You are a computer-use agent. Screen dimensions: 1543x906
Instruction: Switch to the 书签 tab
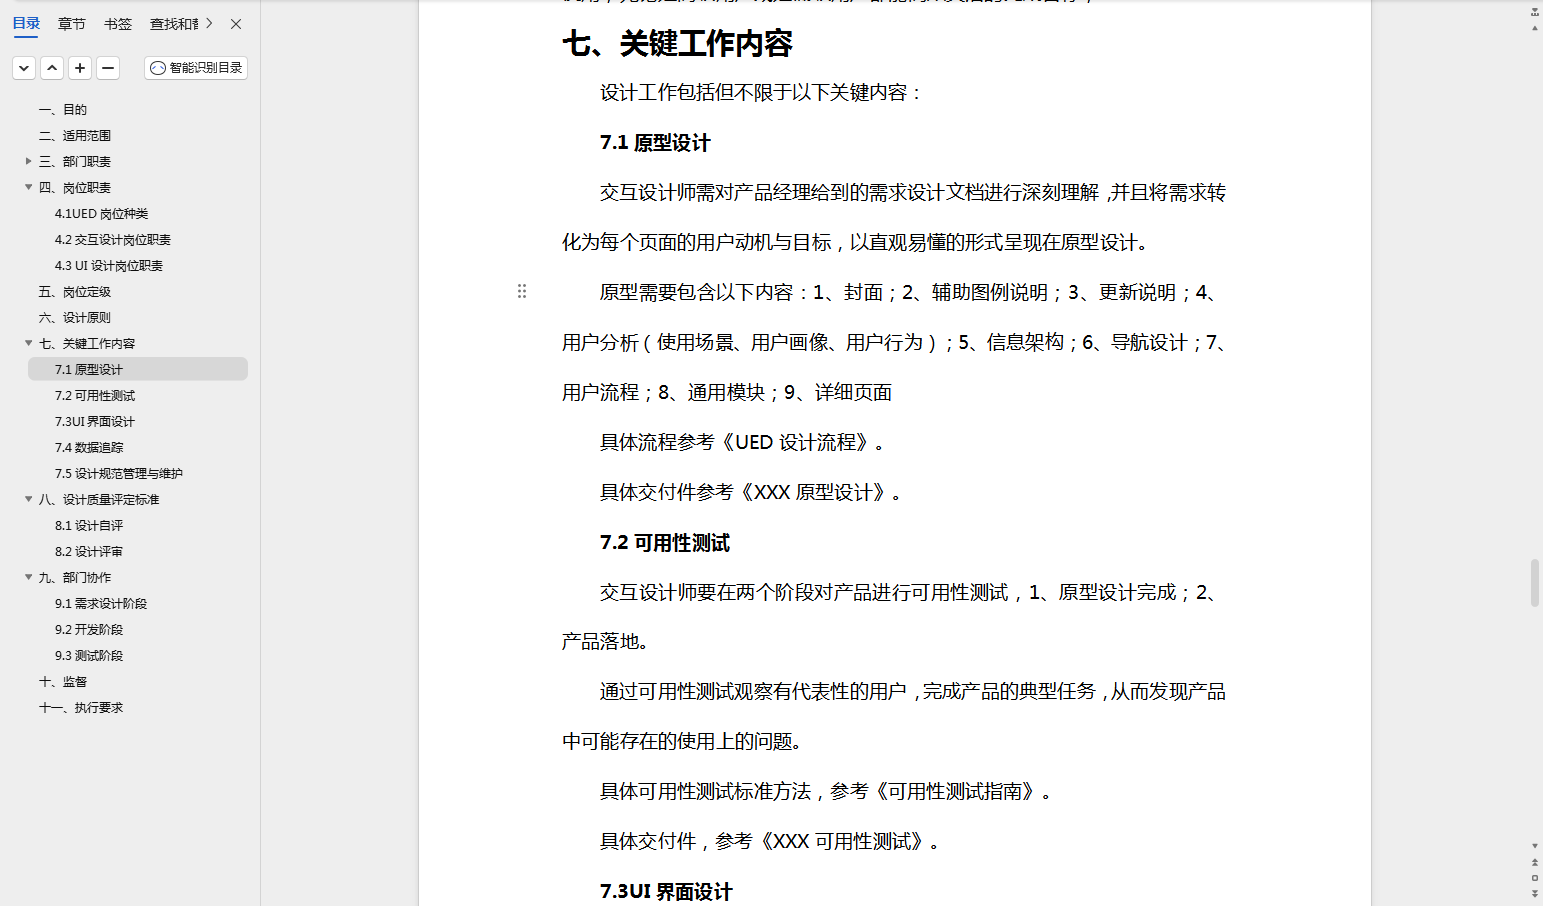click(x=118, y=24)
